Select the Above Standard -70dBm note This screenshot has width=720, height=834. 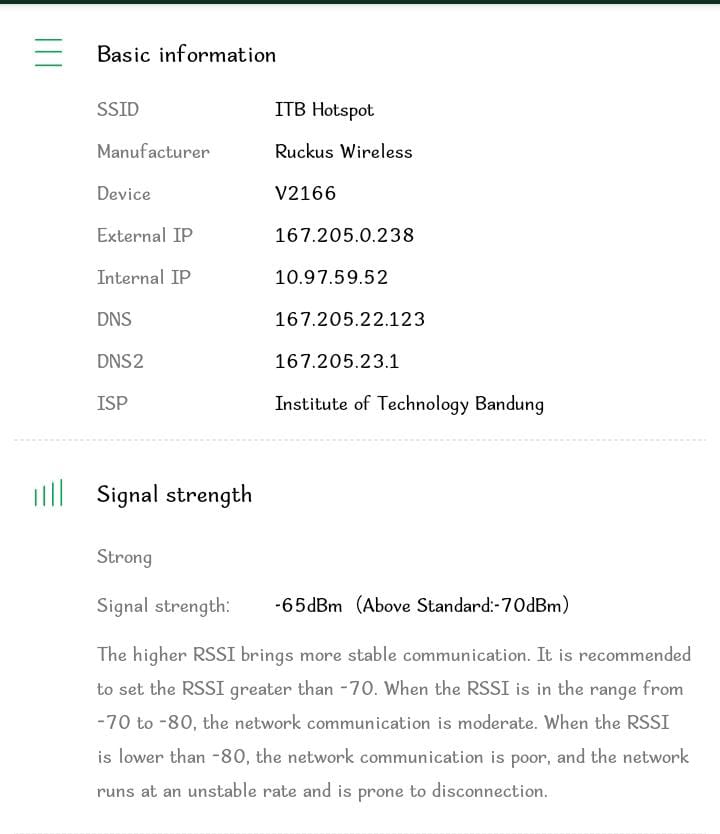pos(462,605)
